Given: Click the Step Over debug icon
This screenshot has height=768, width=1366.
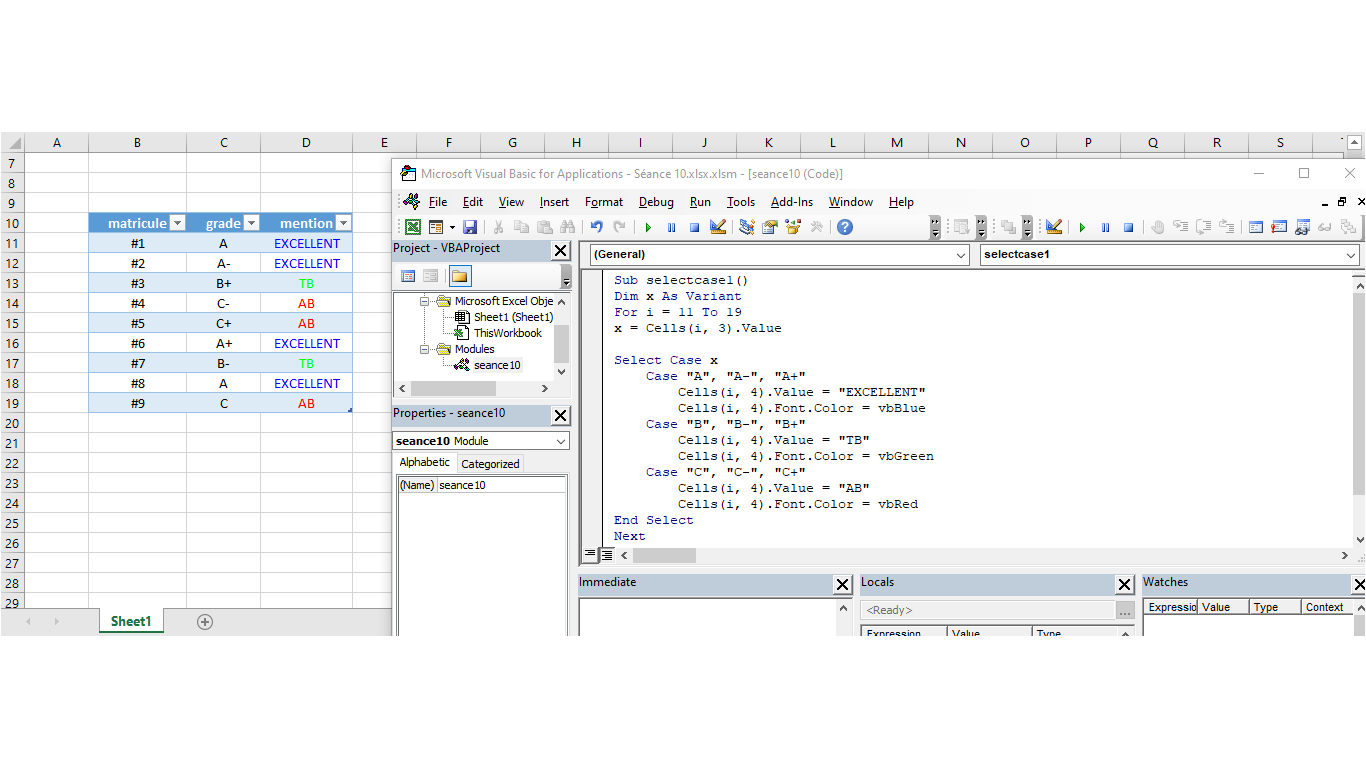Looking at the screenshot, I should point(1203,227).
